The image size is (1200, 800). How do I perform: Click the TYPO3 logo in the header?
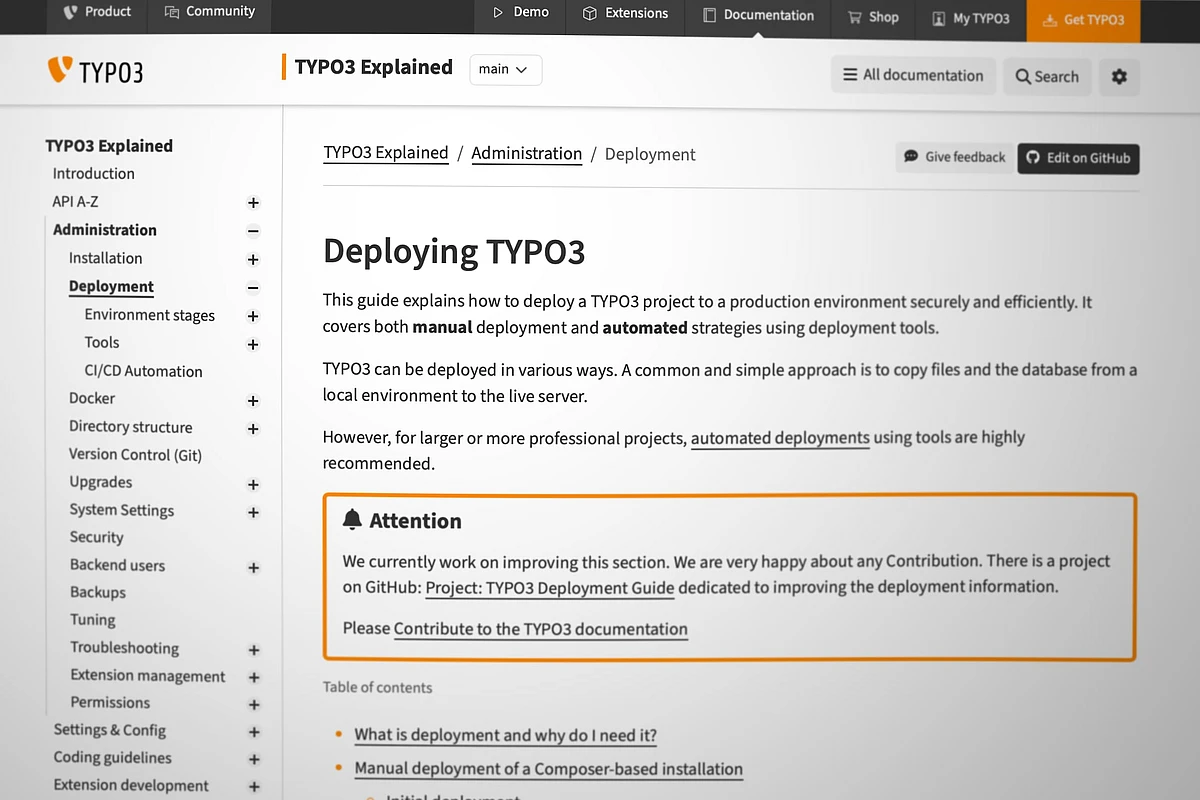pyautogui.click(x=95, y=72)
